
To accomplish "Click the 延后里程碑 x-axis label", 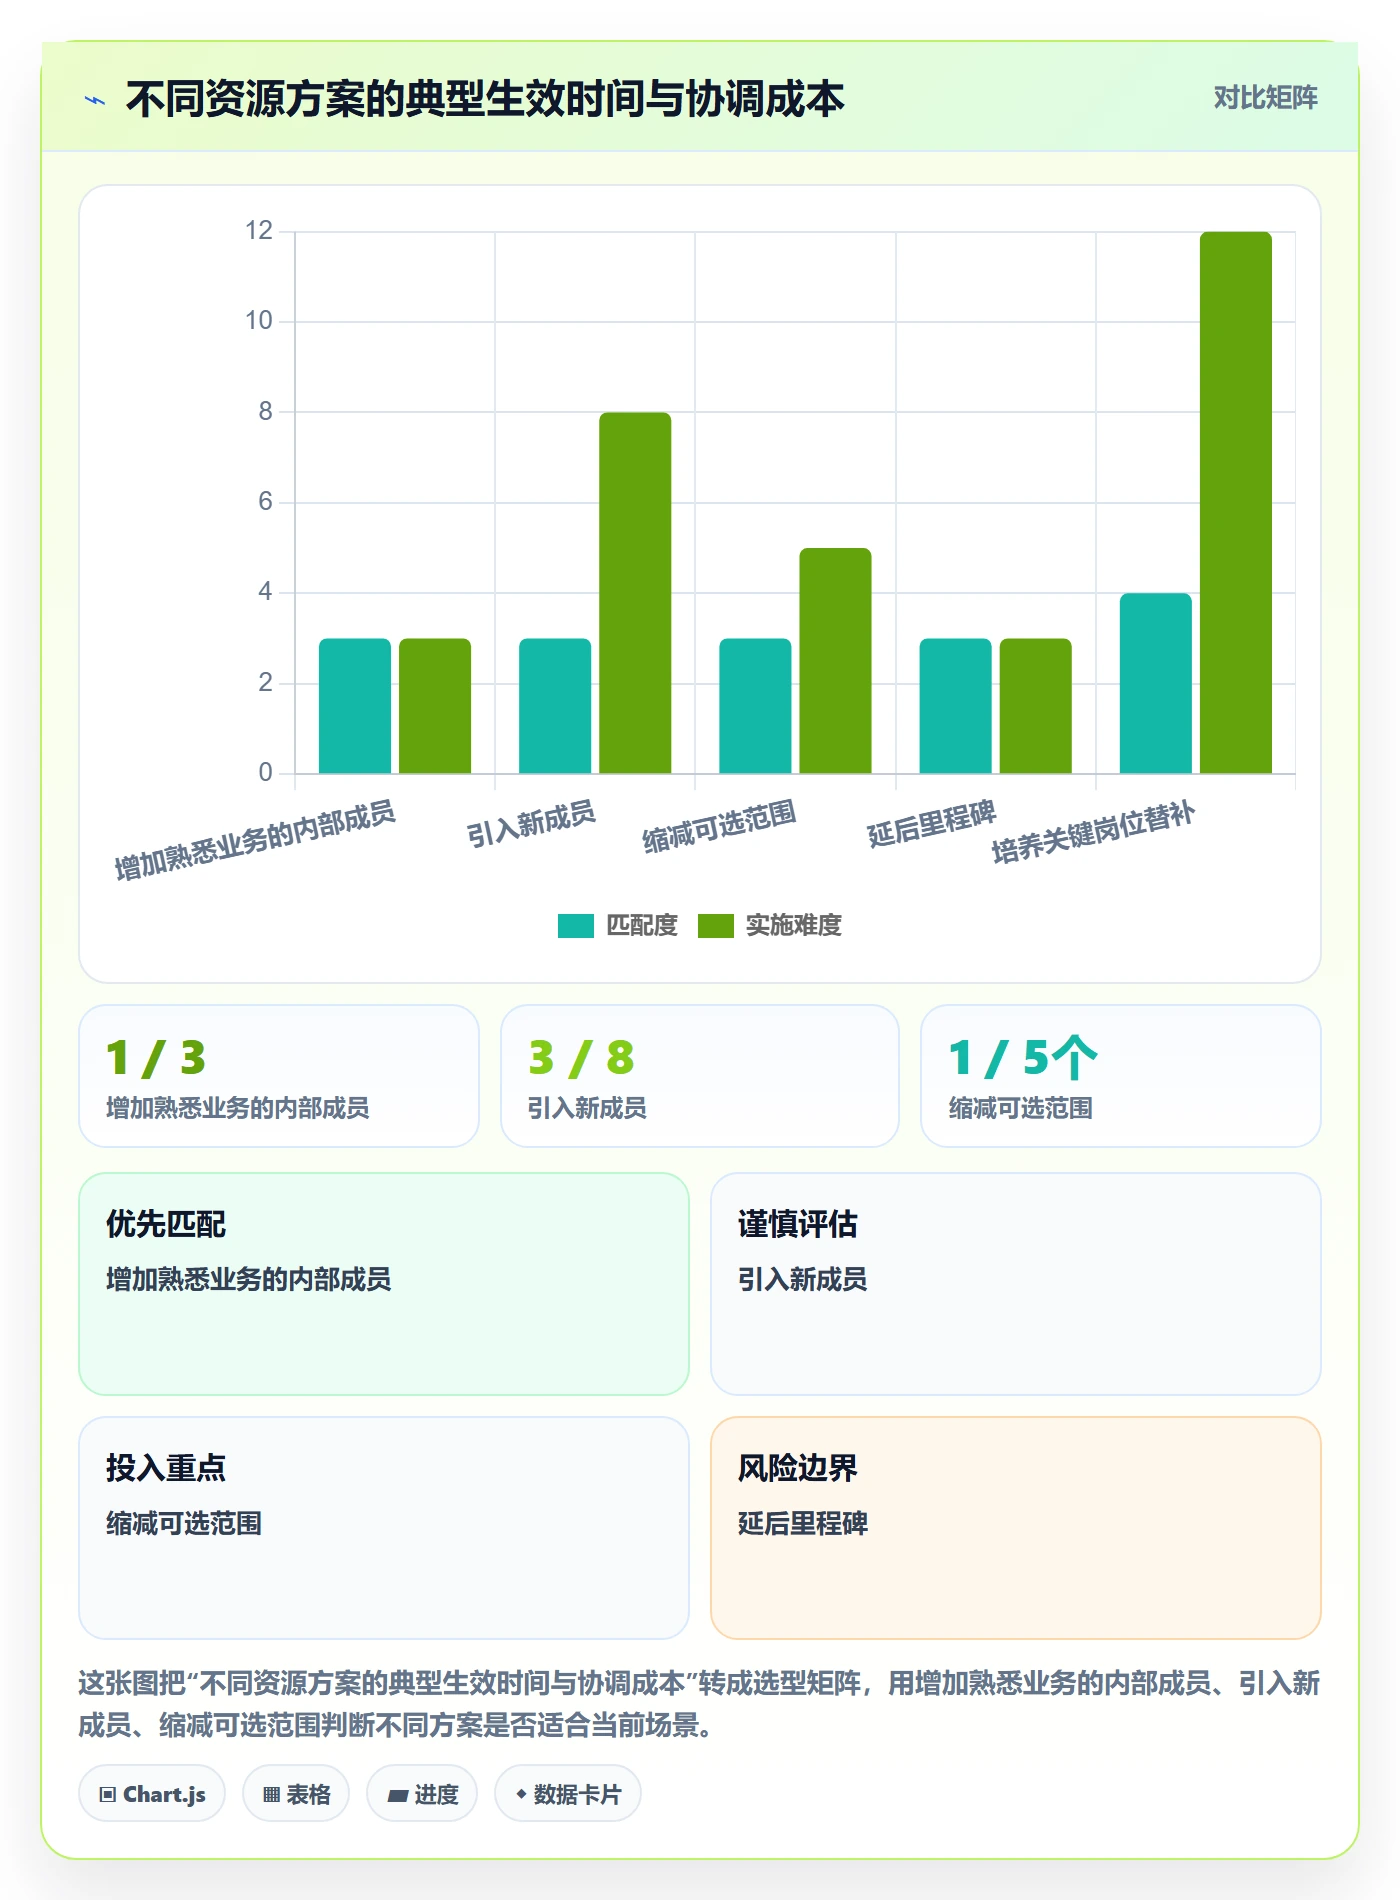I will (931, 824).
